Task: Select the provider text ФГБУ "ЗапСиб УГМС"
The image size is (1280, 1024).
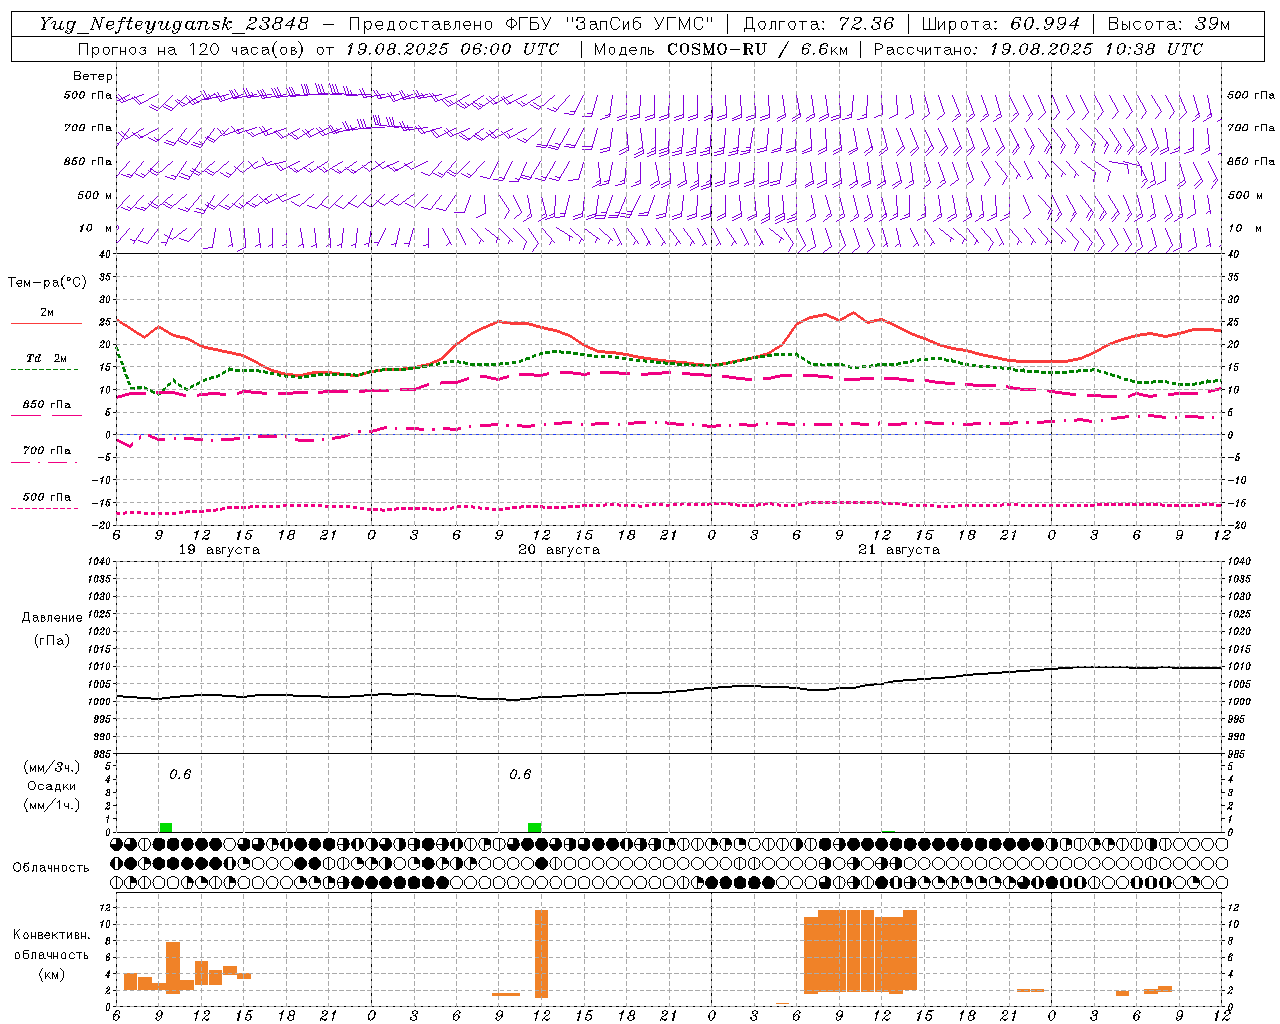Action: coord(611,24)
